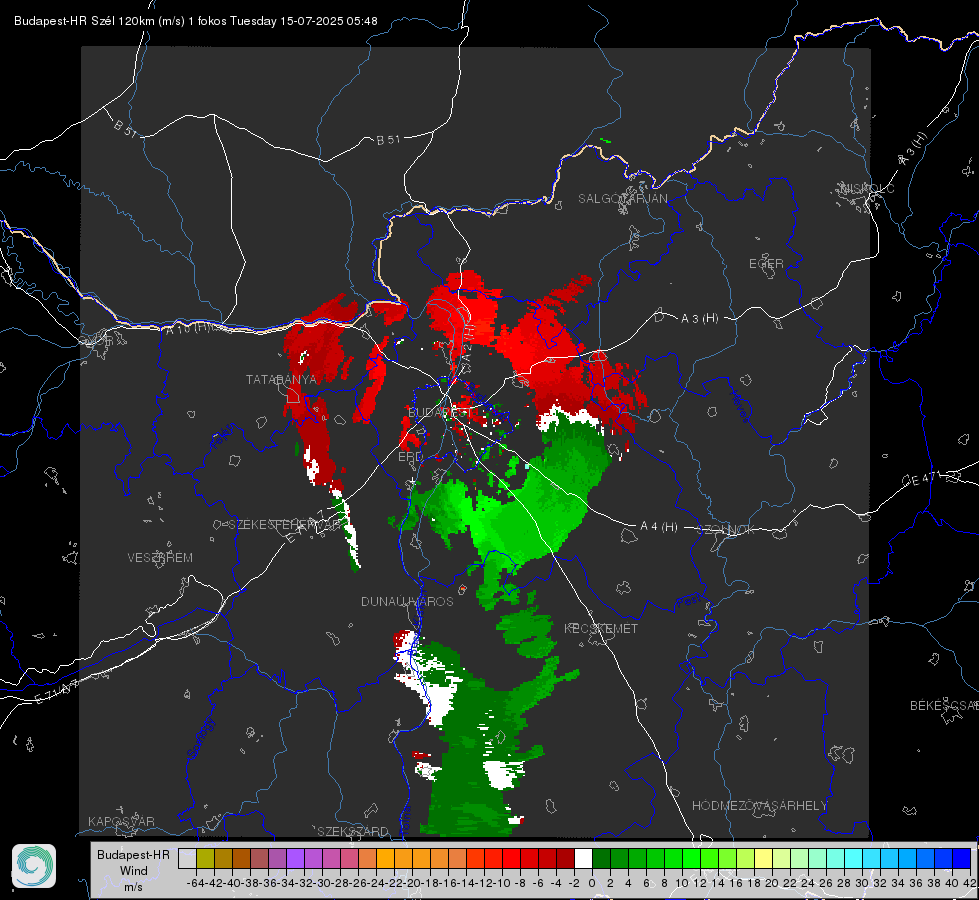The image size is (979, 900).
Task: Click the HODMEZOVASARHELY city label
Action: (759, 806)
